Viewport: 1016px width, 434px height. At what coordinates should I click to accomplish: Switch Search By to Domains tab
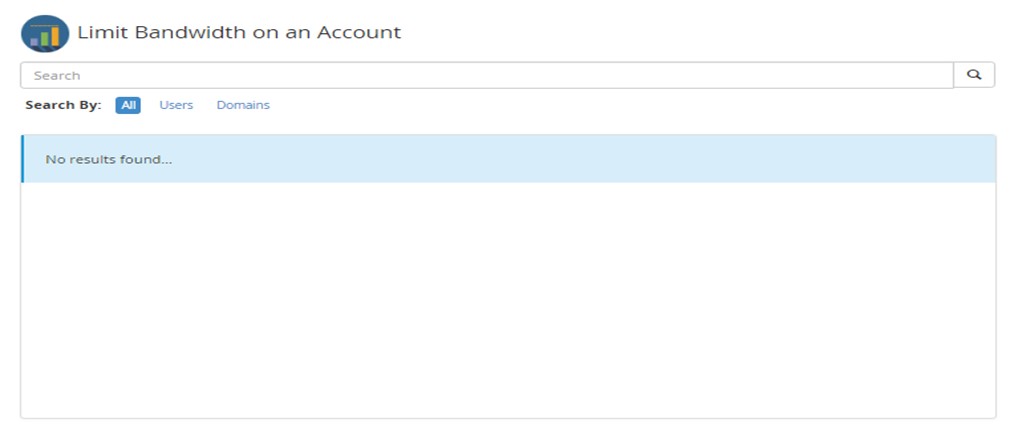pyautogui.click(x=243, y=105)
